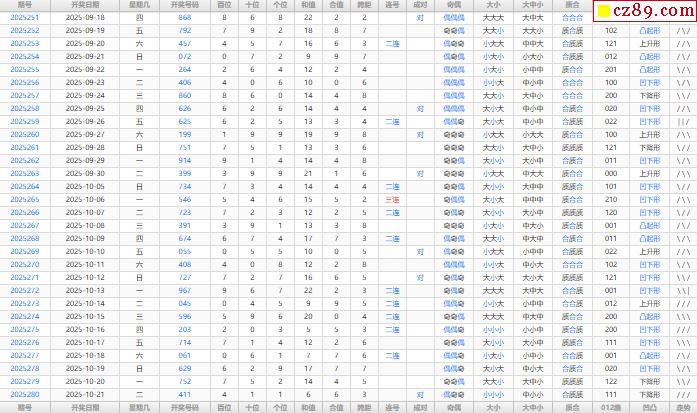Click the 对 marker in row 2025251
This screenshot has height=413, width=697.
pos(420,18)
